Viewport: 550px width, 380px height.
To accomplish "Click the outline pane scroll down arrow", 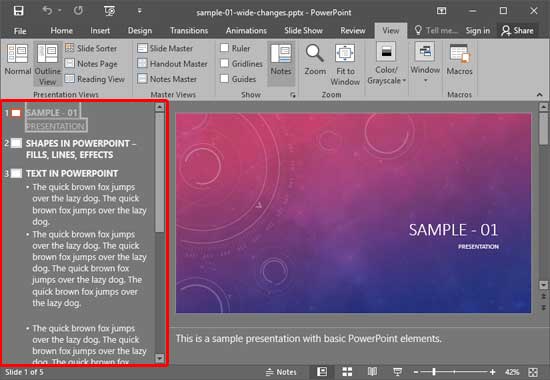I will click(160, 358).
